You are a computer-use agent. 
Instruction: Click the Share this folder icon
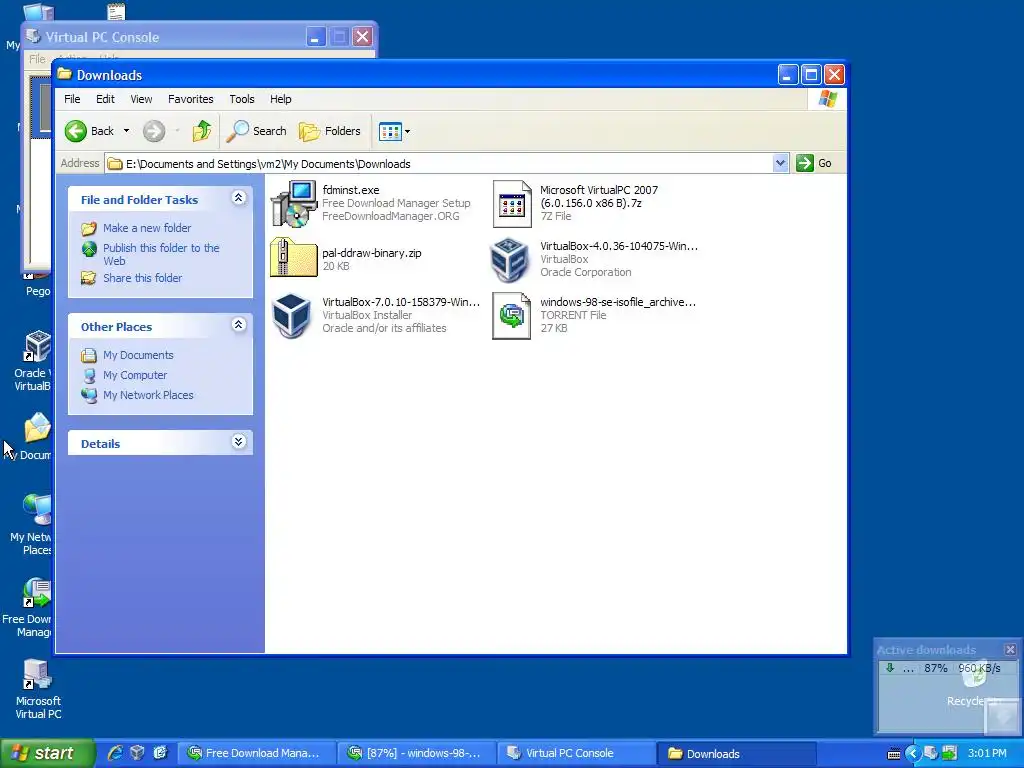pos(89,278)
